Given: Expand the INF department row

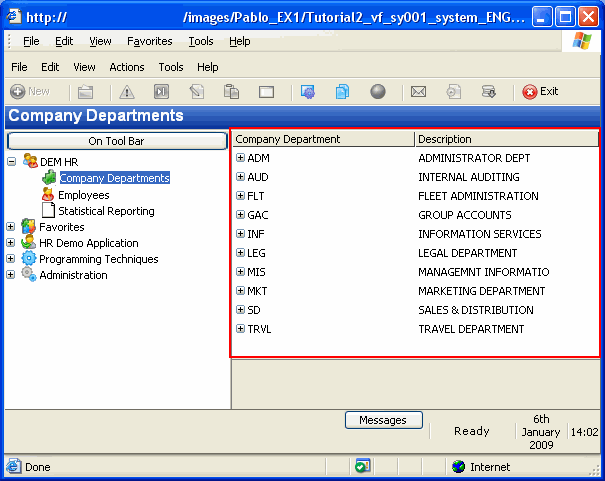Looking at the screenshot, I should click(x=240, y=234).
